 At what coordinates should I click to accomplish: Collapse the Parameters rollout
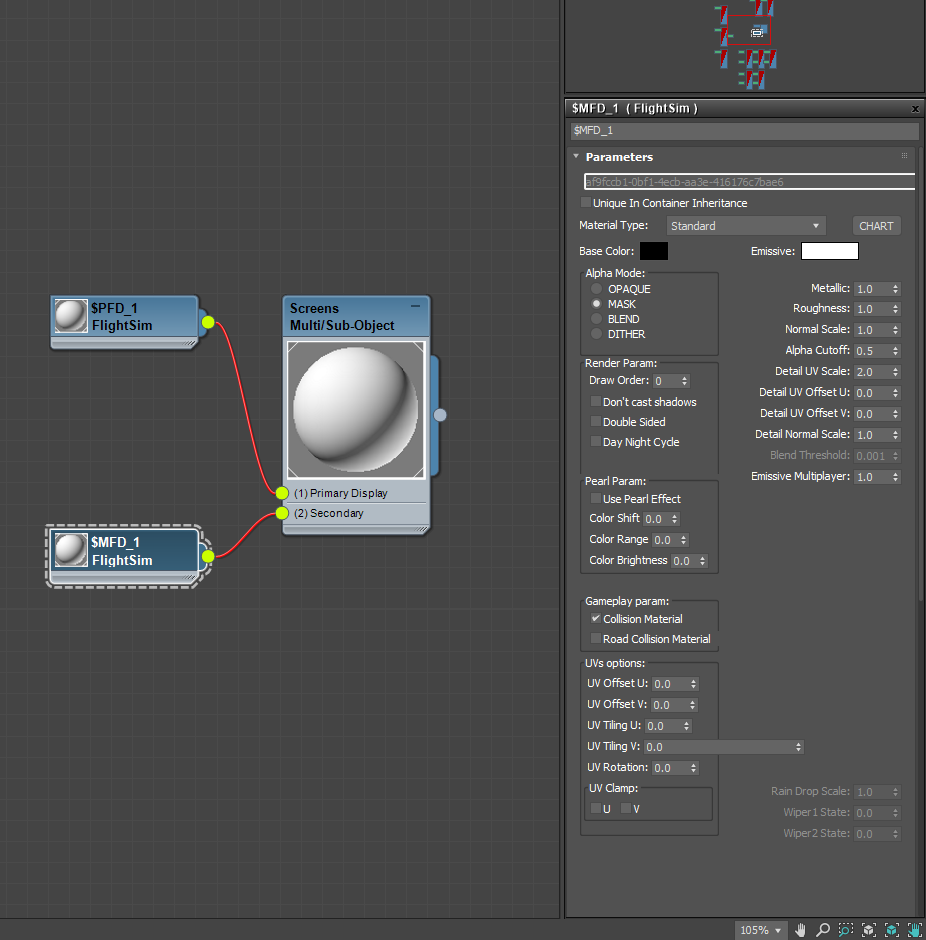(576, 156)
